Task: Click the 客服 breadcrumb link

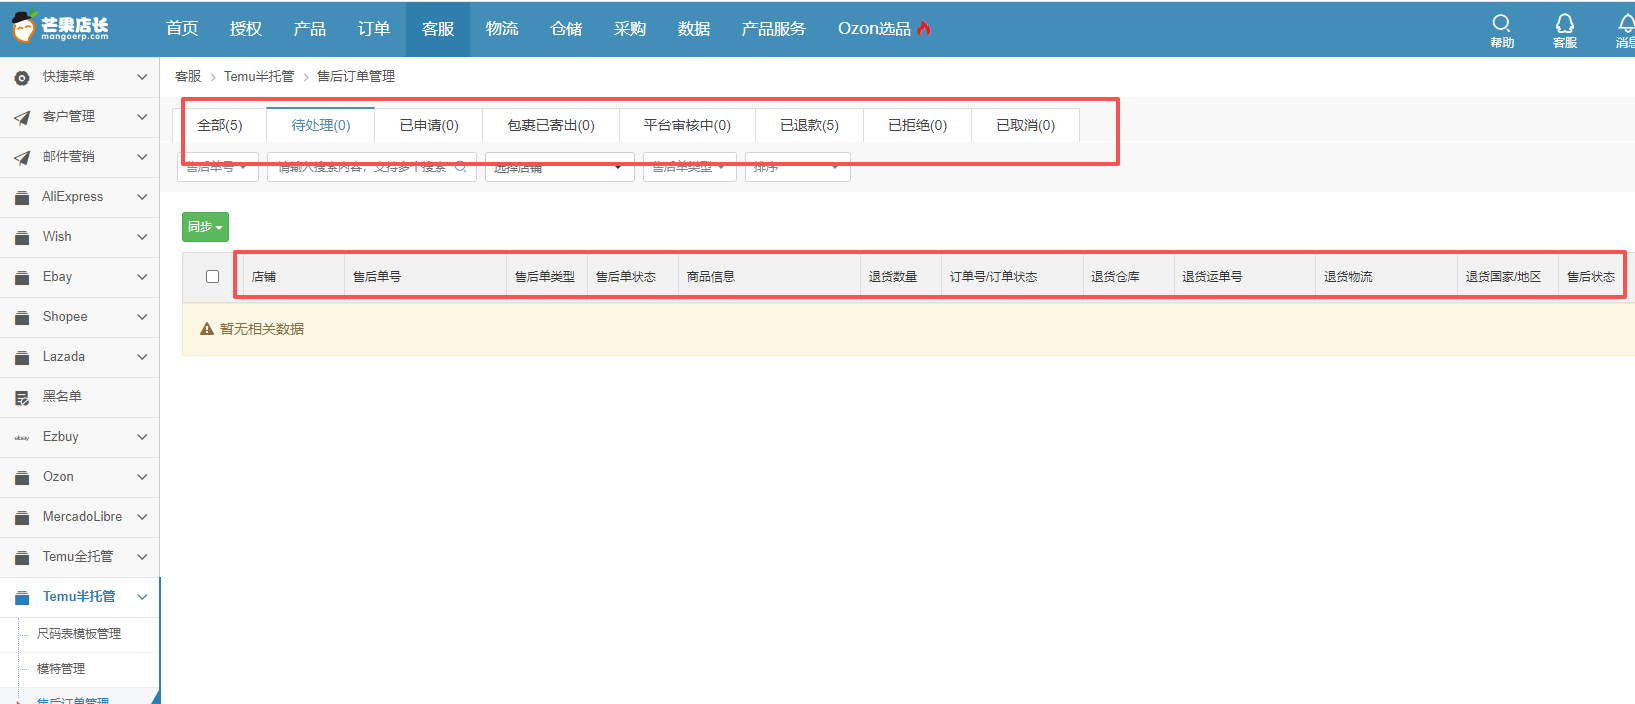Action: pos(188,76)
